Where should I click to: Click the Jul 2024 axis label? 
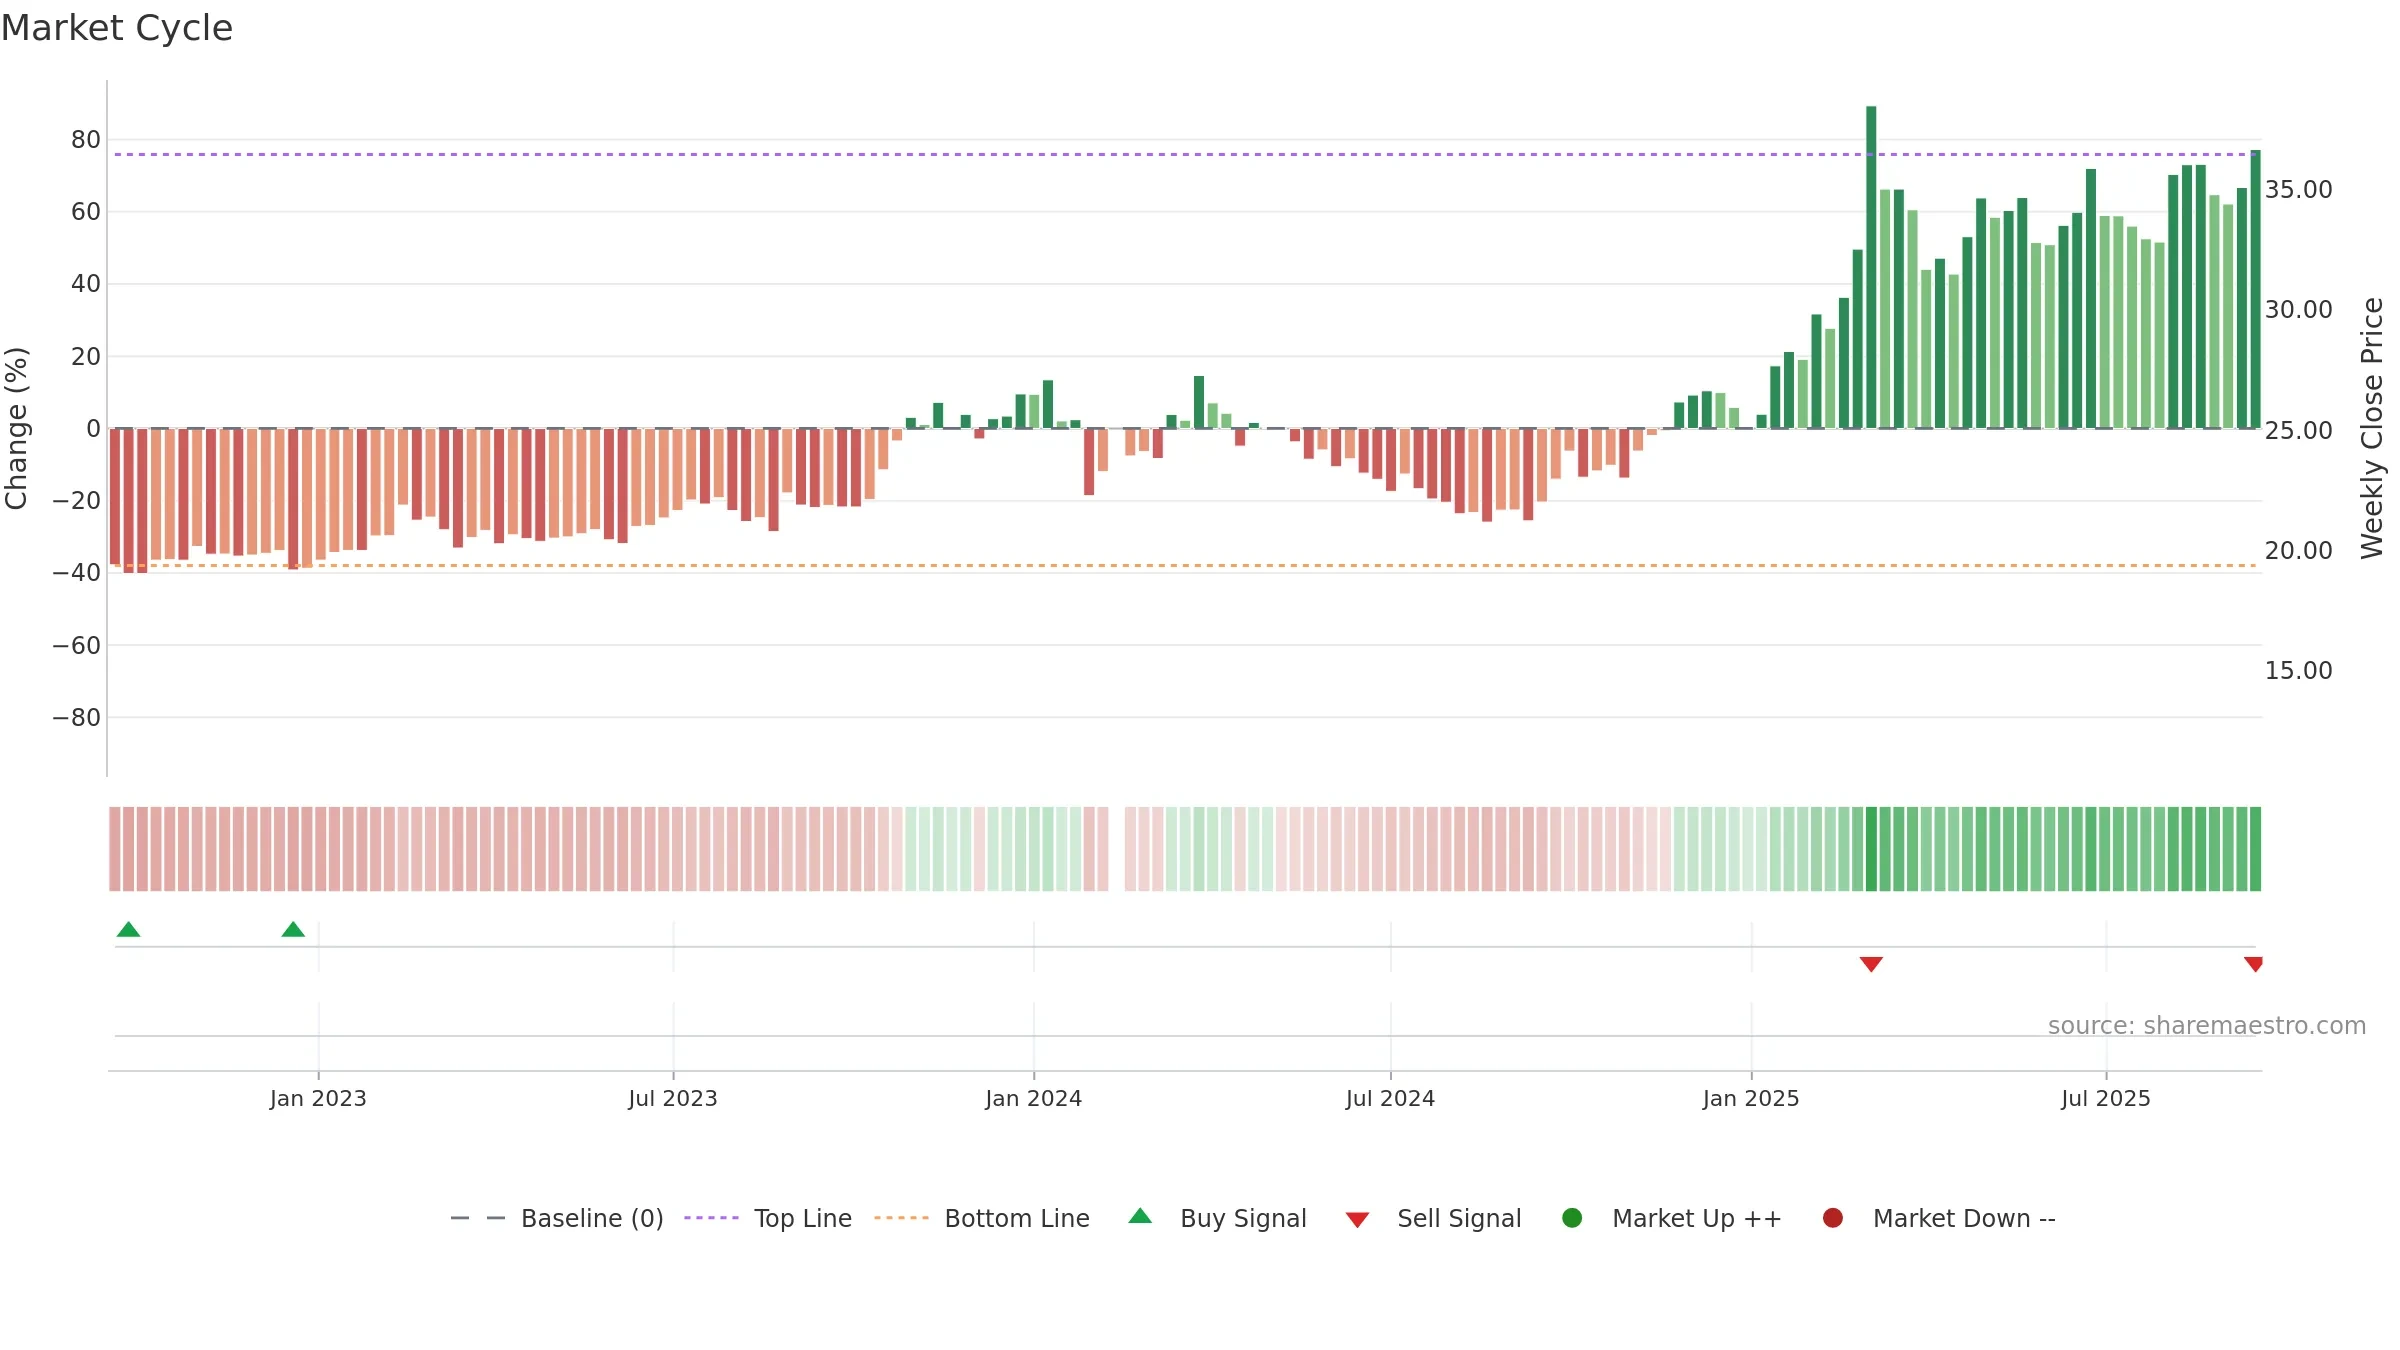point(1390,1098)
